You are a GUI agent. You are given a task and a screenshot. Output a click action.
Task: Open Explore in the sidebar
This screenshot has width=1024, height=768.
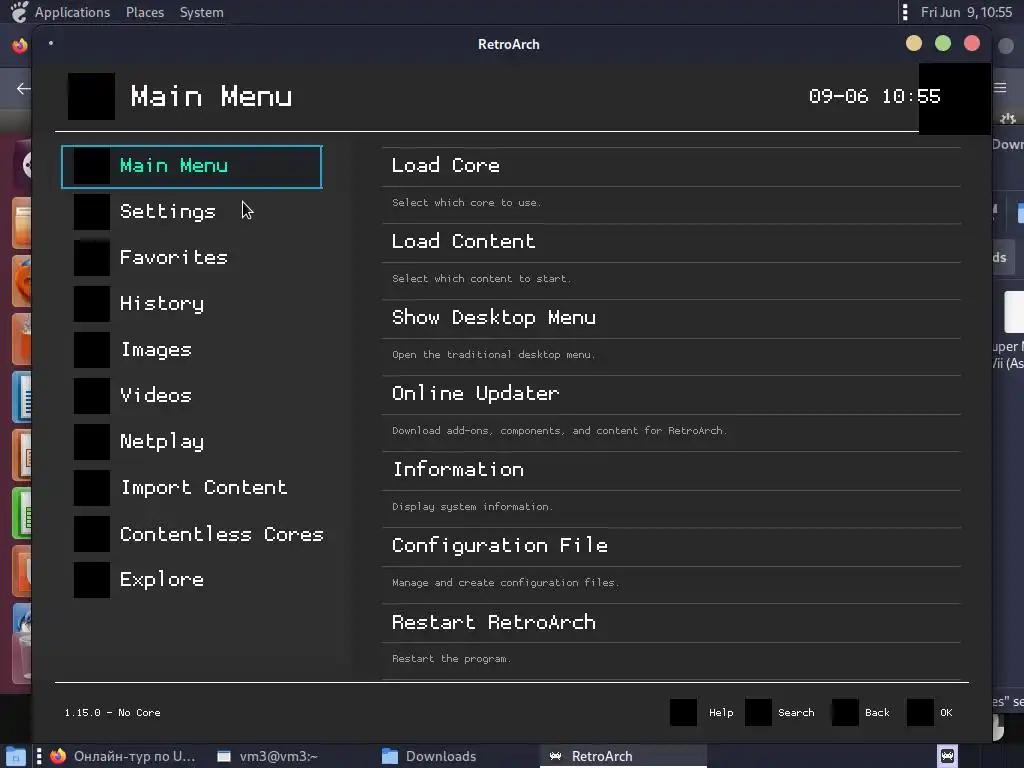[161, 580]
